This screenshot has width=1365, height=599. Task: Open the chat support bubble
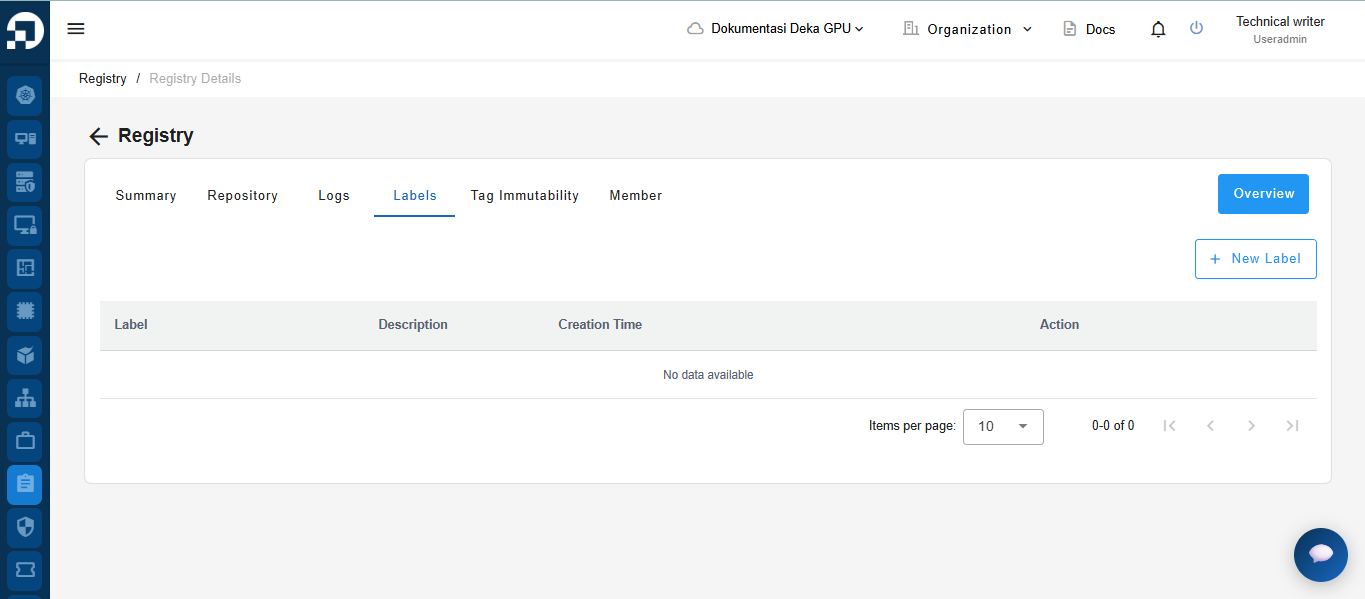[1320, 554]
